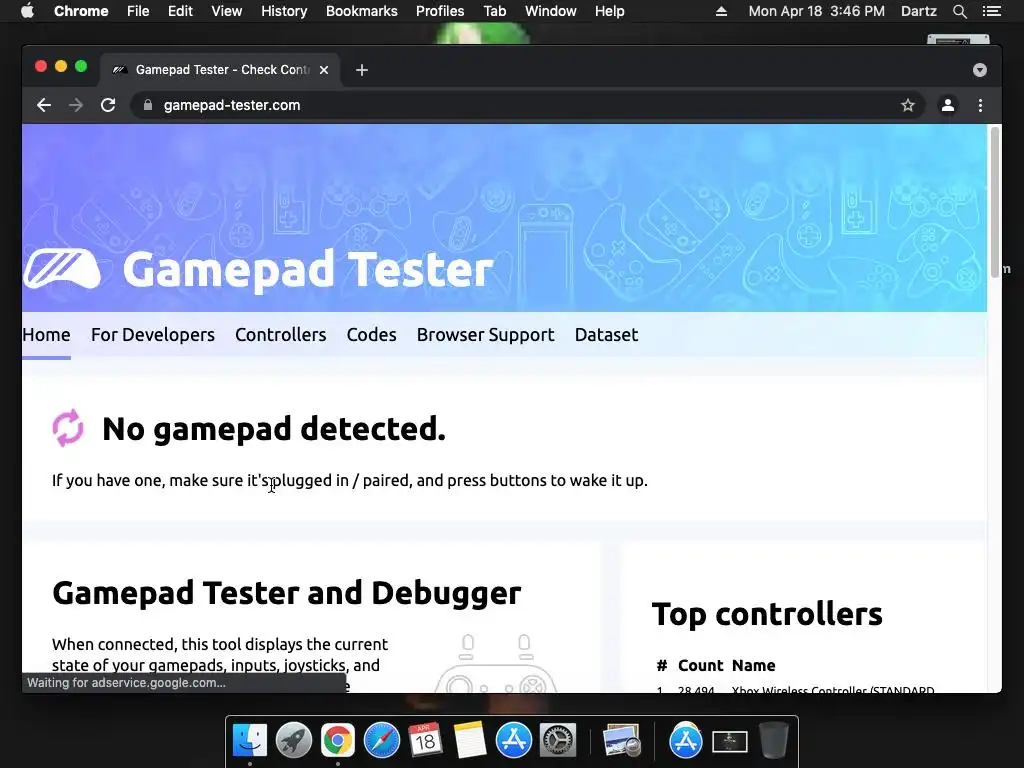This screenshot has height=768, width=1024.
Task: Go to For Developers page
Action: click(x=153, y=335)
